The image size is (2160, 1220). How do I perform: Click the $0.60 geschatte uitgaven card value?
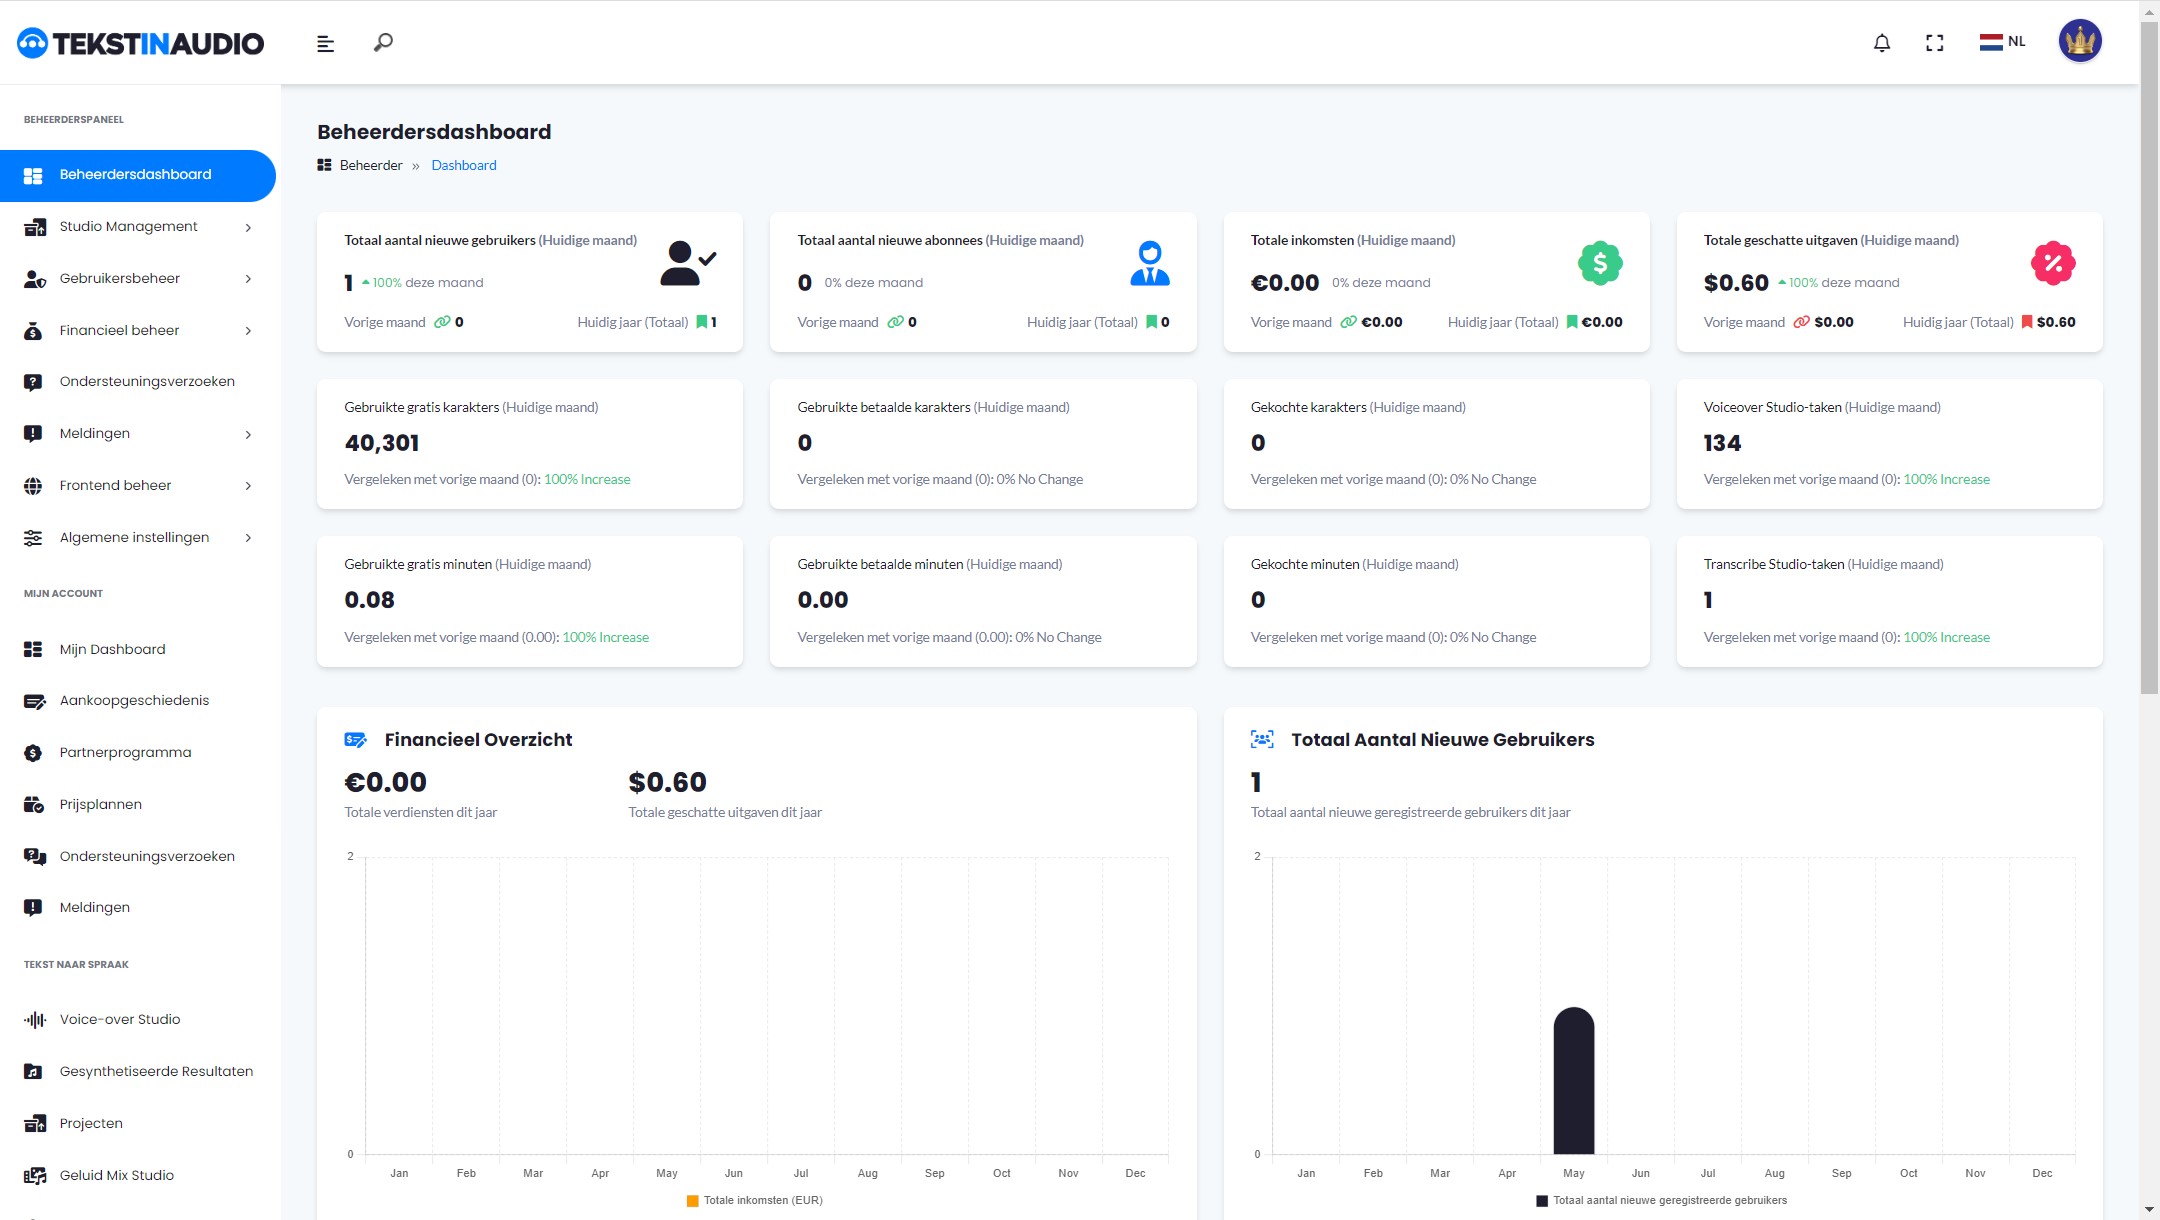1736,284
